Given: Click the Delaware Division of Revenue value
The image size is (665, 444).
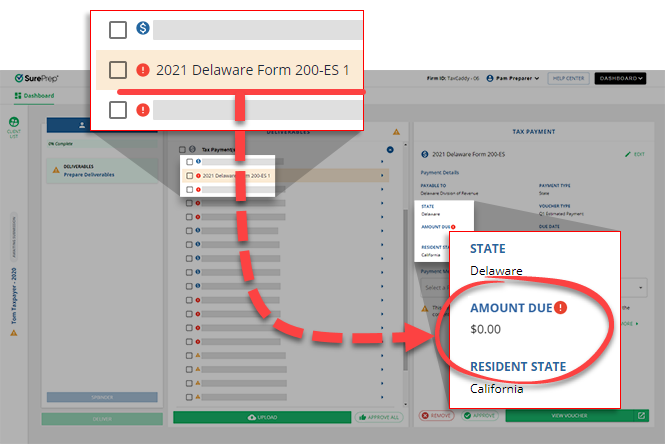Looking at the screenshot, I should tap(449, 193).
